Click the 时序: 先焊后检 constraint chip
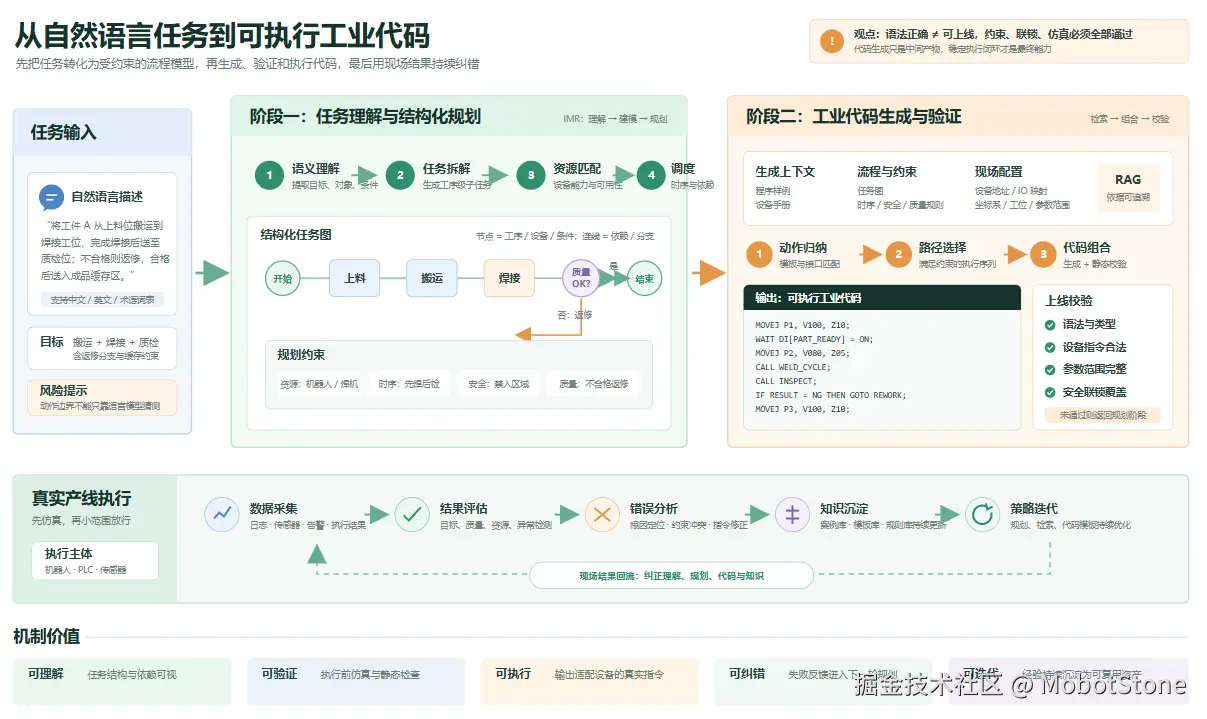The image size is (1207, 719). pyautogui.click(x=409, y=383)
